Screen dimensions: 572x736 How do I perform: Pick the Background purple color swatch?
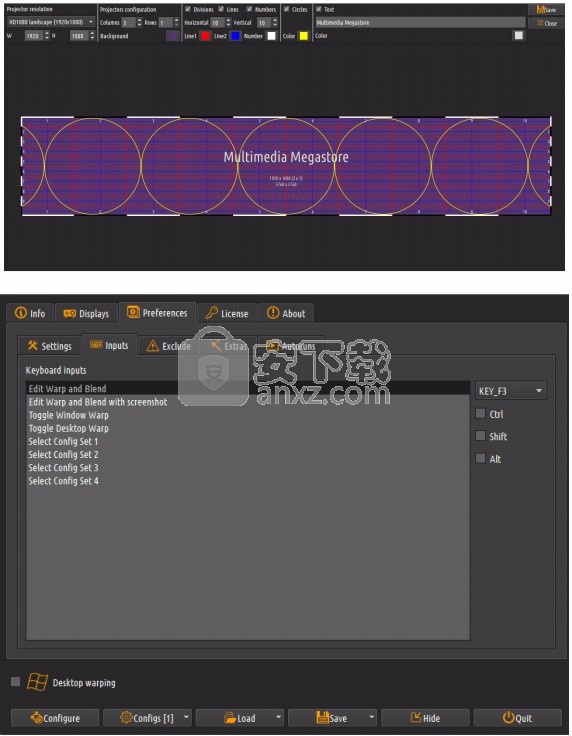tap(173, 36)
